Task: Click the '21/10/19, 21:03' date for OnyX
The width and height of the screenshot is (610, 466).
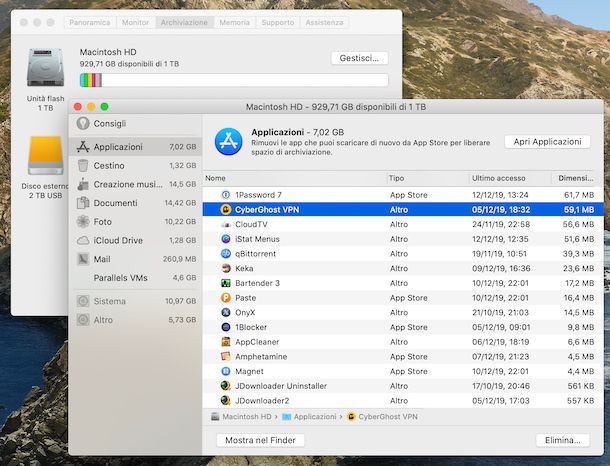Action: tap(500, 312)
